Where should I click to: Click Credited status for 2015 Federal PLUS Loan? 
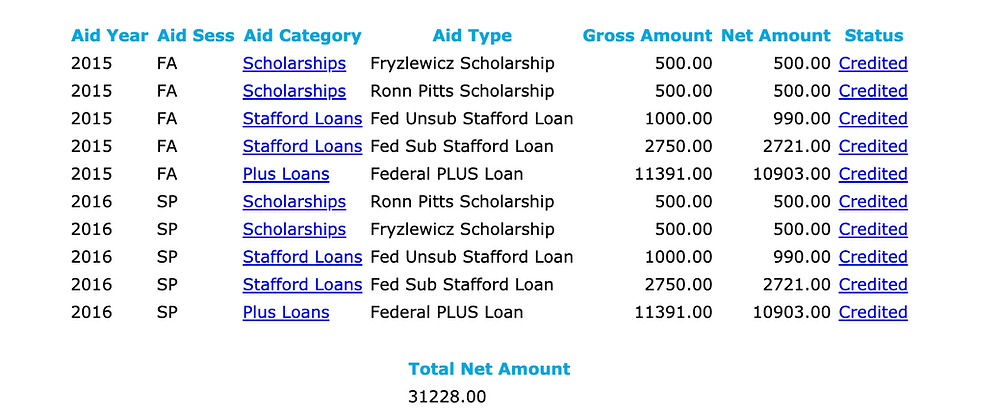[873, 174]
